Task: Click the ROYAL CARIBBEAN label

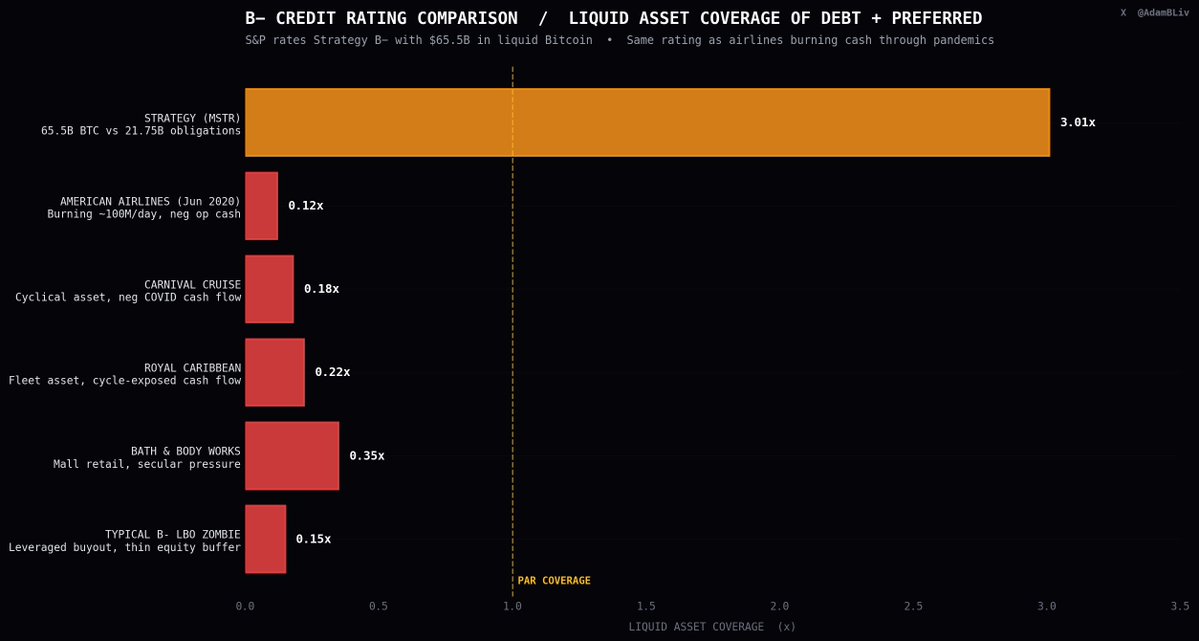Action: coord(192,368)
